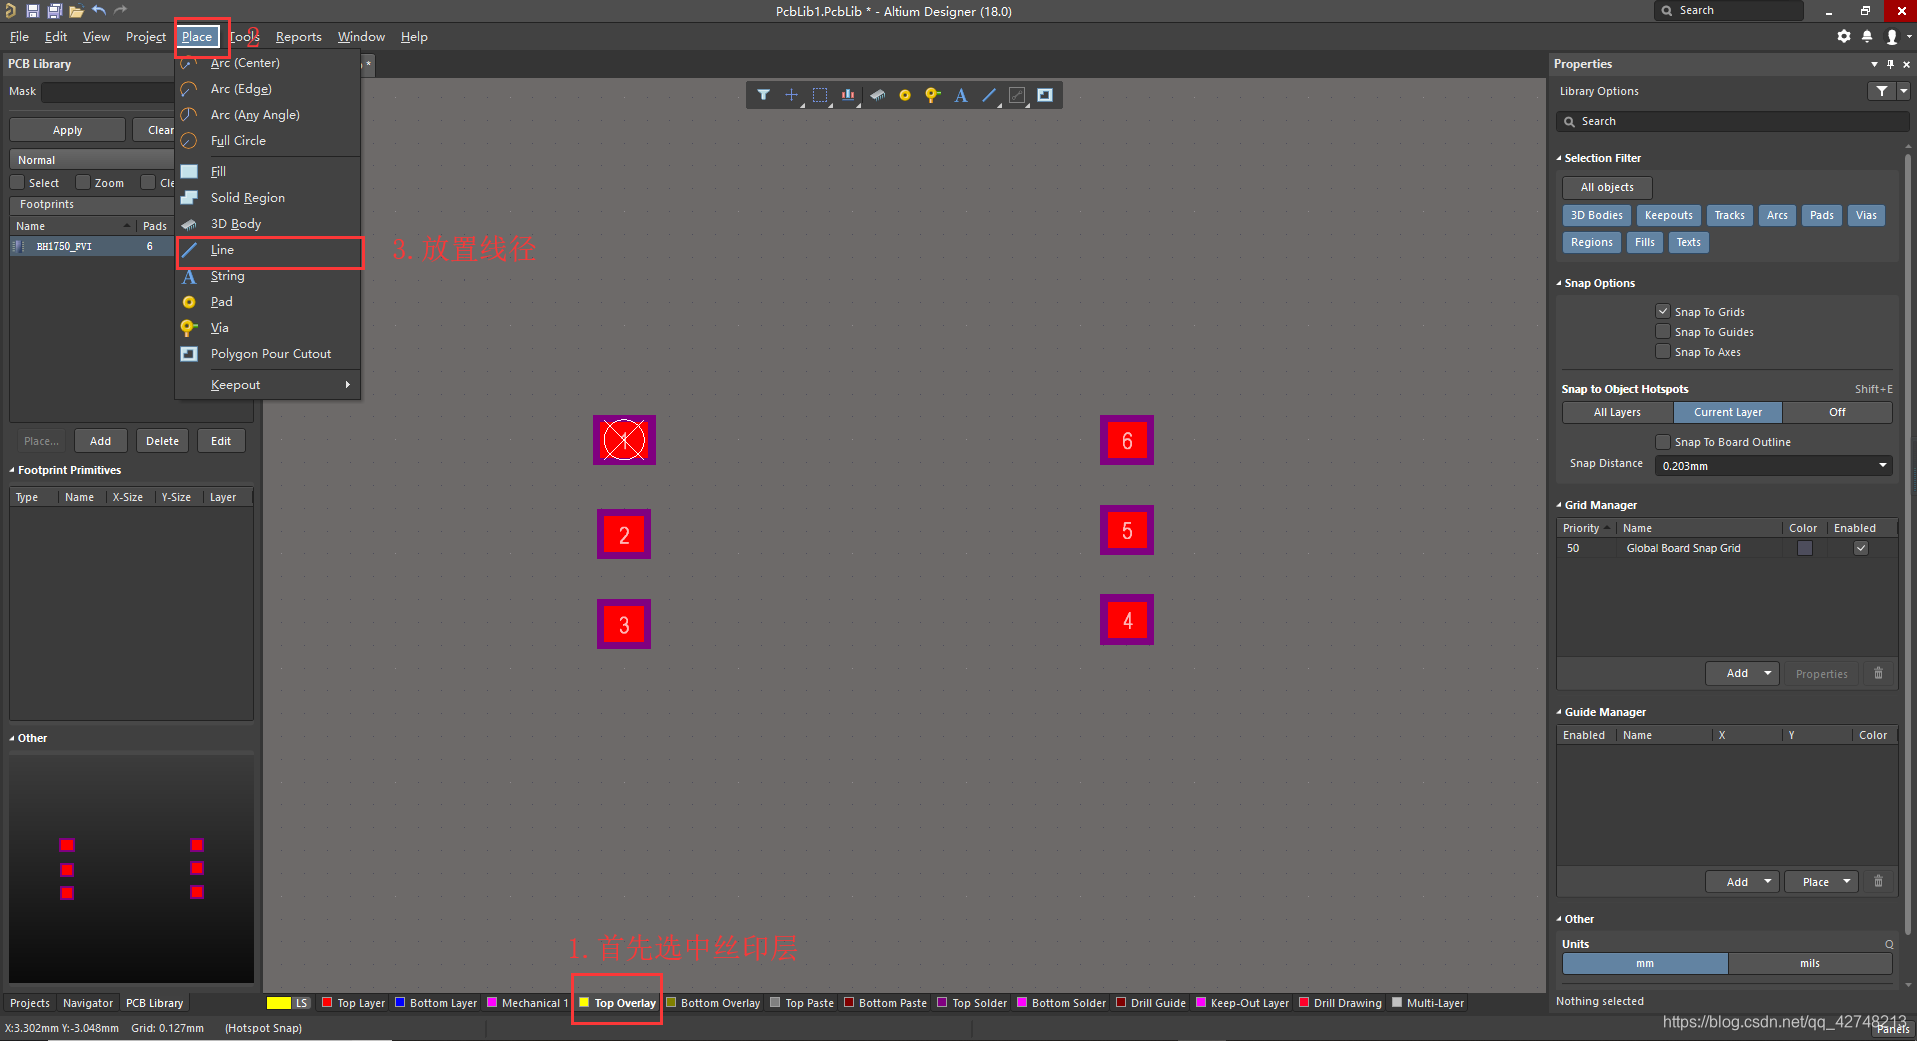Click the Place Pad icon in canvas toolbar
This screenshot has height=1041, width=1917.
[904, 95]
